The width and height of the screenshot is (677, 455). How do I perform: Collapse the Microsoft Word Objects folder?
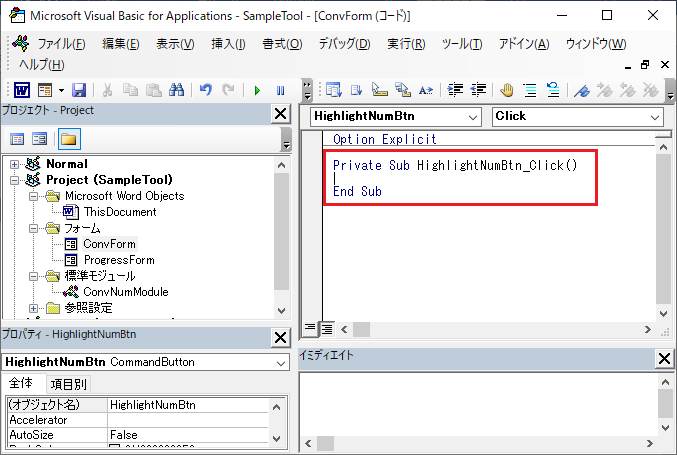tap(33, 196)
